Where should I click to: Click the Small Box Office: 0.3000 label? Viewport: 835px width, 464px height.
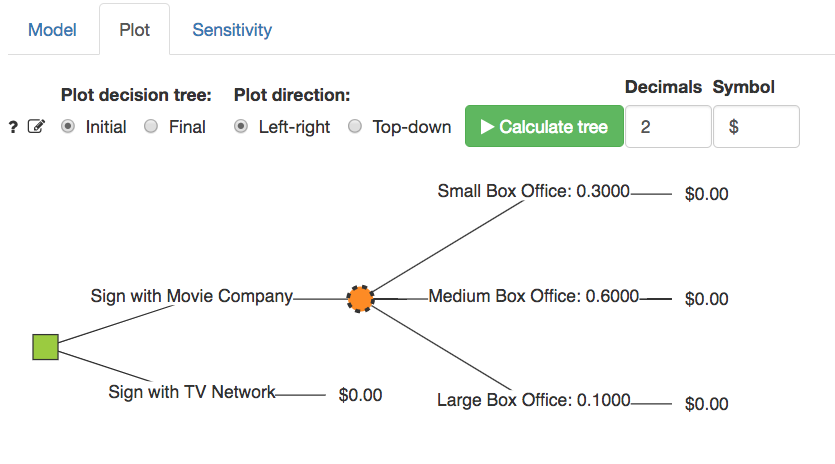(x=533, y=191)
